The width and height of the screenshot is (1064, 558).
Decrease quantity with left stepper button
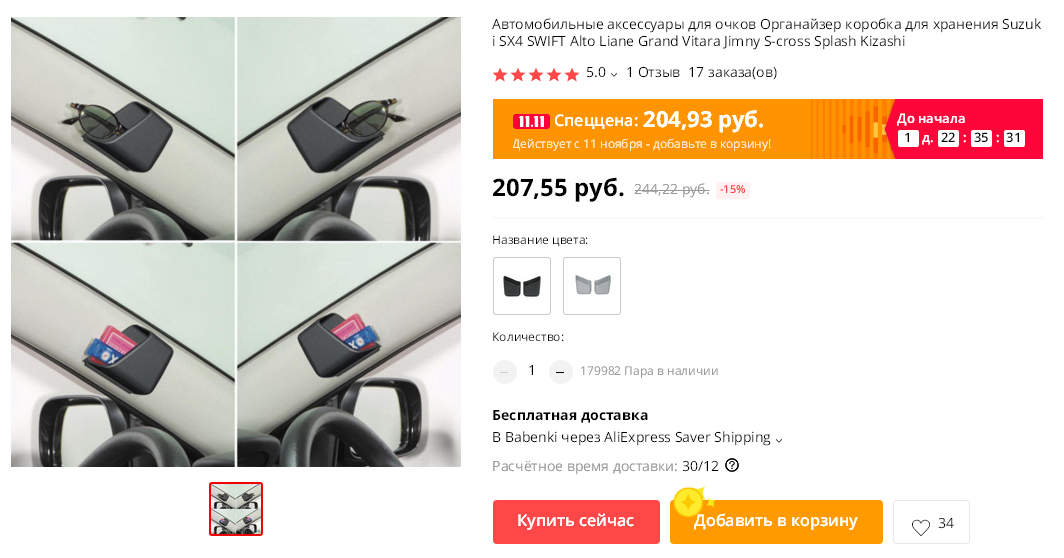pyautogui.click(x=504, y=371)
